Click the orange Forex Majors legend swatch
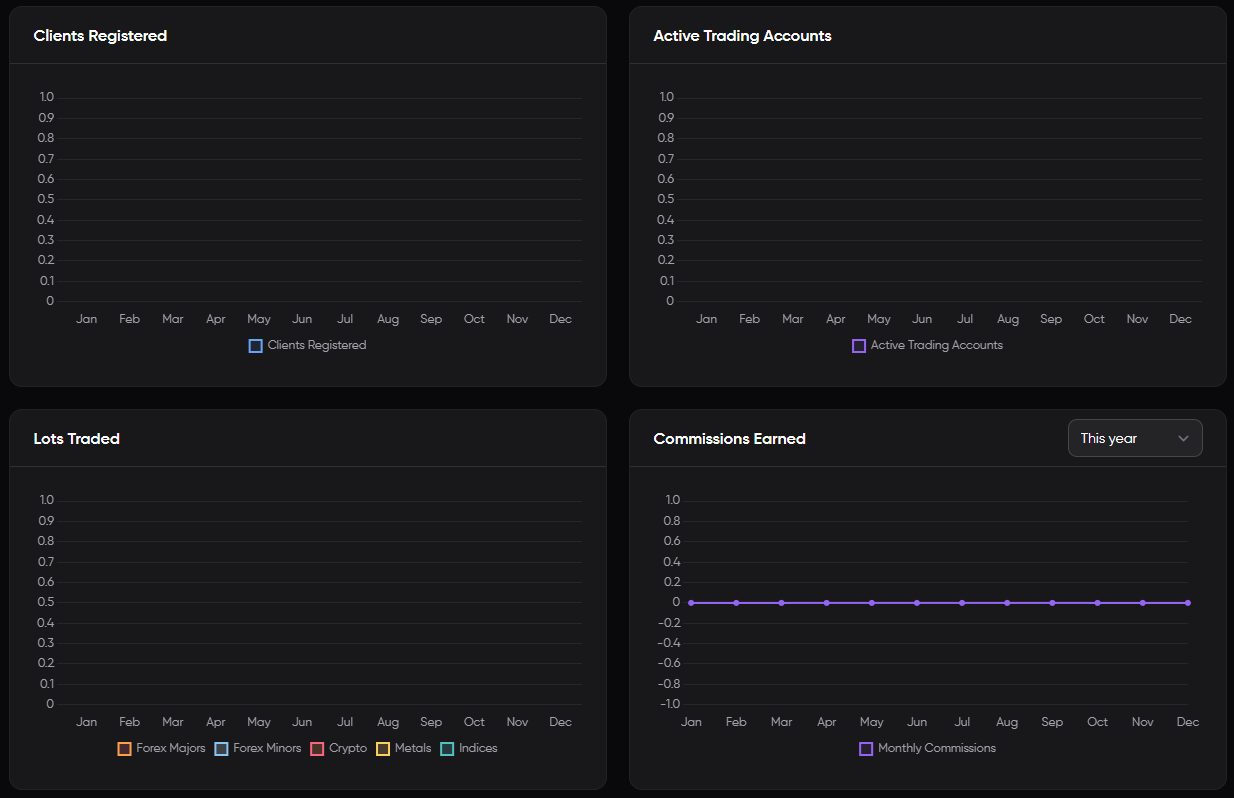 (125, 749)
